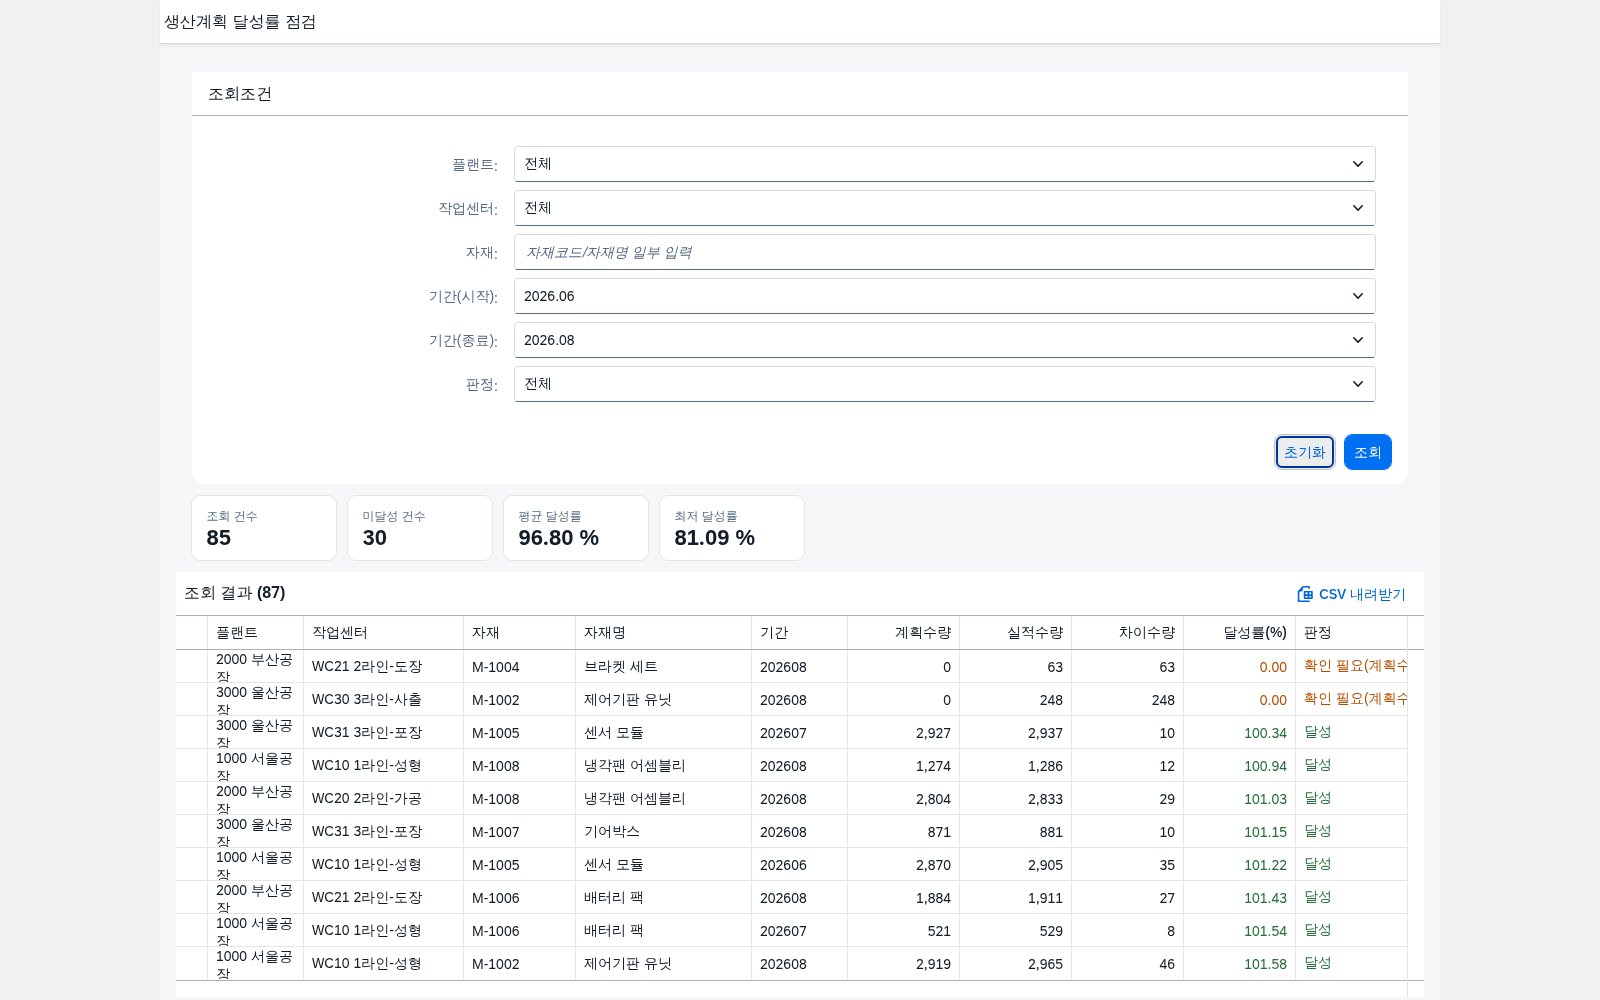Click the 플랜트 column header
This screenshot has height=1000, width=1600.
point(255,633)
